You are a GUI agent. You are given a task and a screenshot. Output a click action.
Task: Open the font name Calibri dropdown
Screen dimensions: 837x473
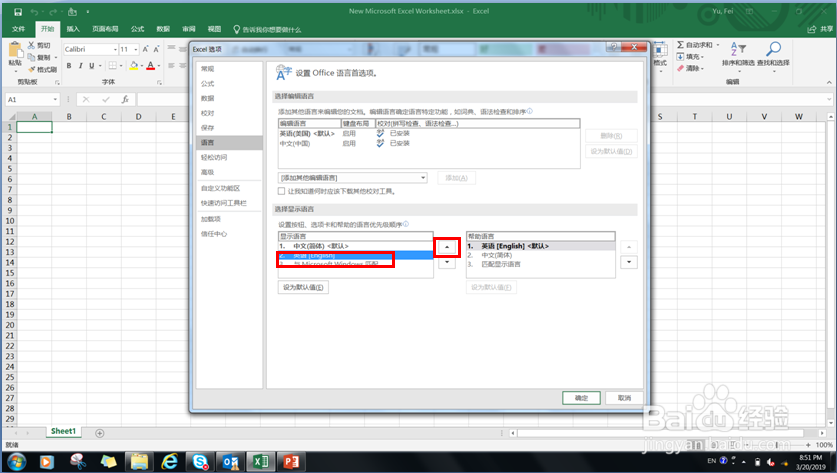point(115,50)
